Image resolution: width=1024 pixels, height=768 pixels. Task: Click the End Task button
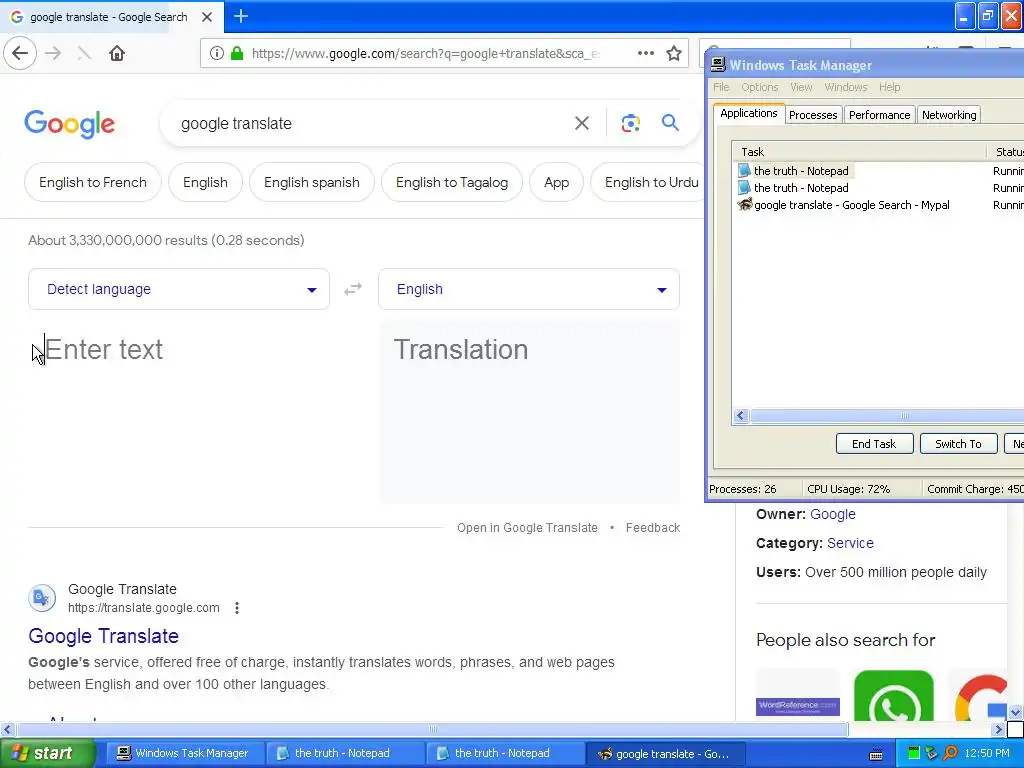click(x=874, y=443)
